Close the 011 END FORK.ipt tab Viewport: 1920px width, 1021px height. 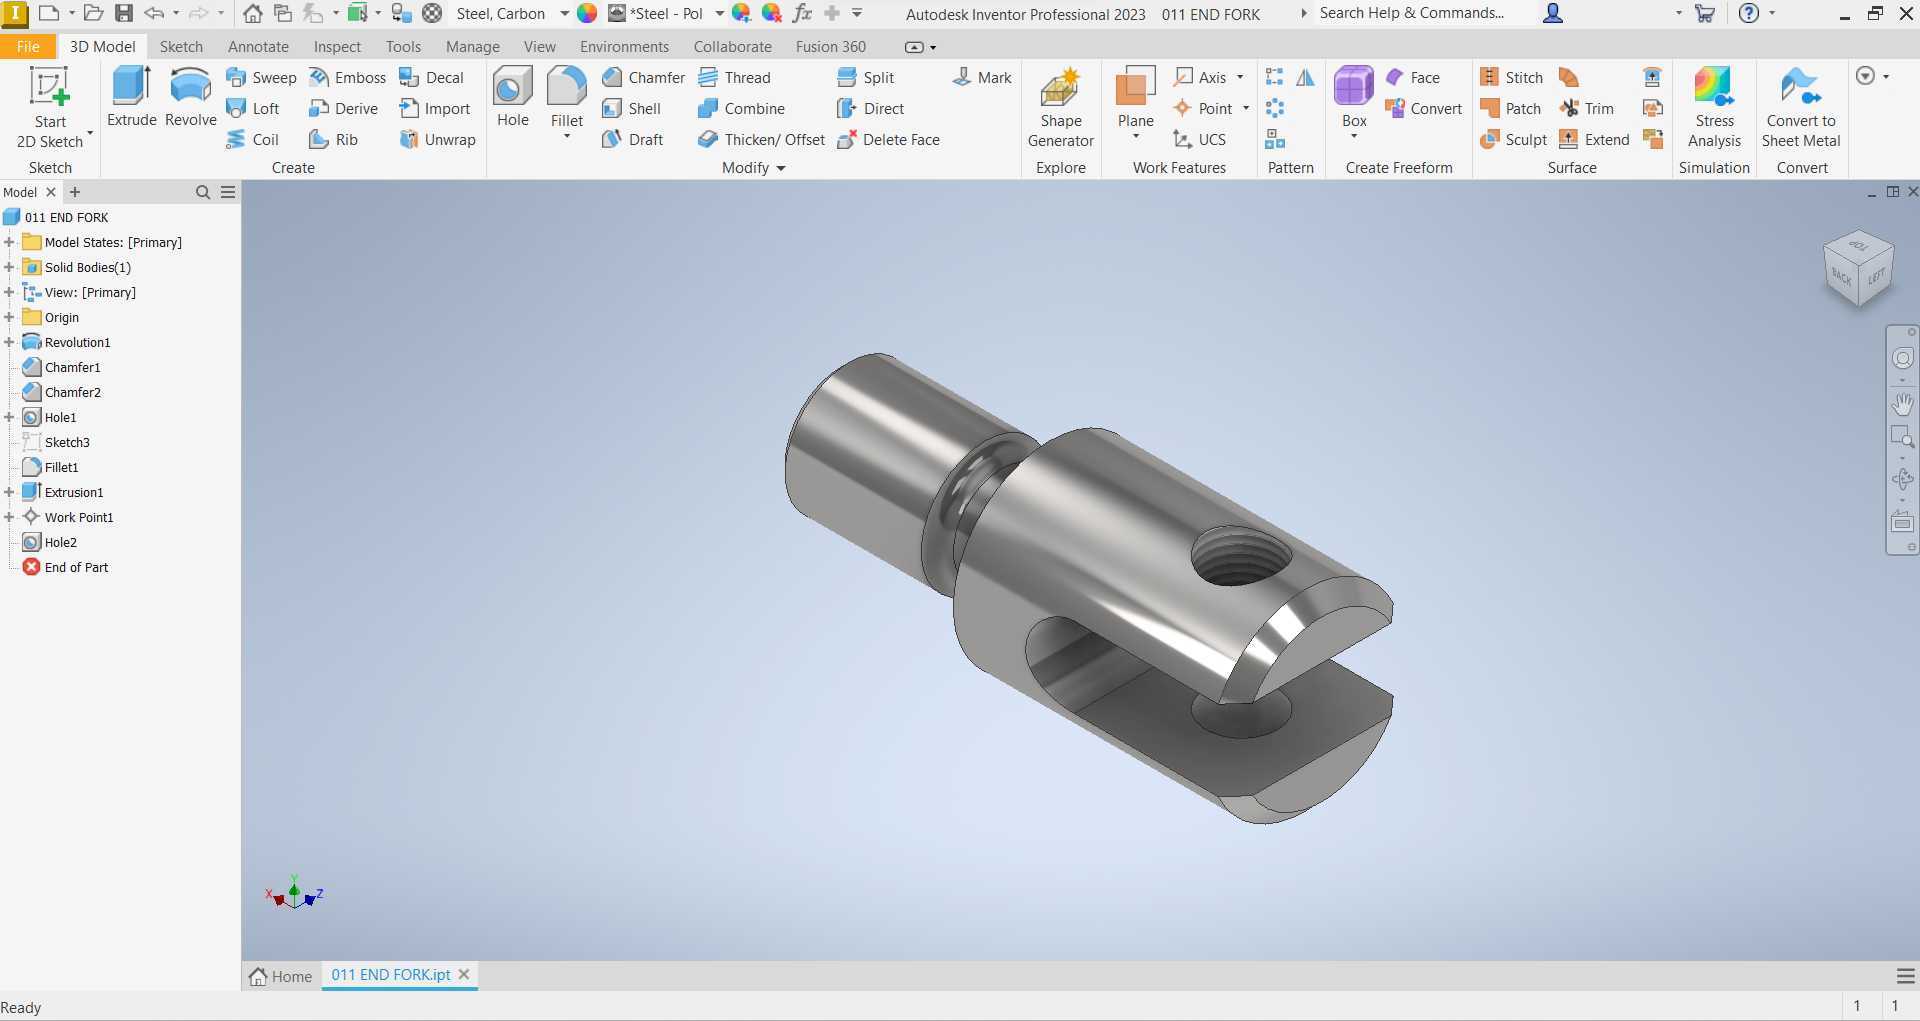click(464, 974)
